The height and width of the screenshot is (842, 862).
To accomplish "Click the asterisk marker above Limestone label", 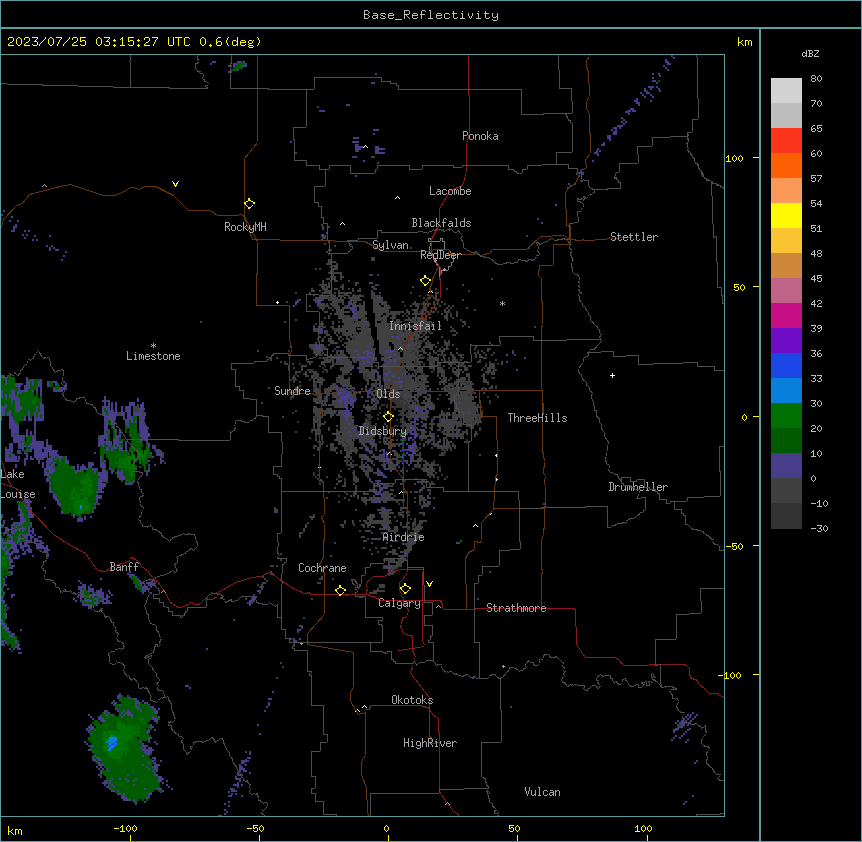I will pos(153,346).
